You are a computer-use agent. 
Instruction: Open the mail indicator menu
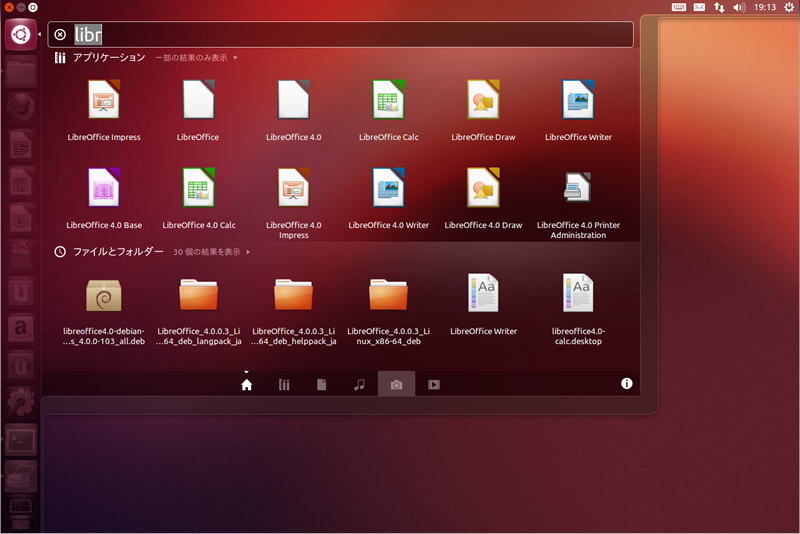click(x=699, y=7)
